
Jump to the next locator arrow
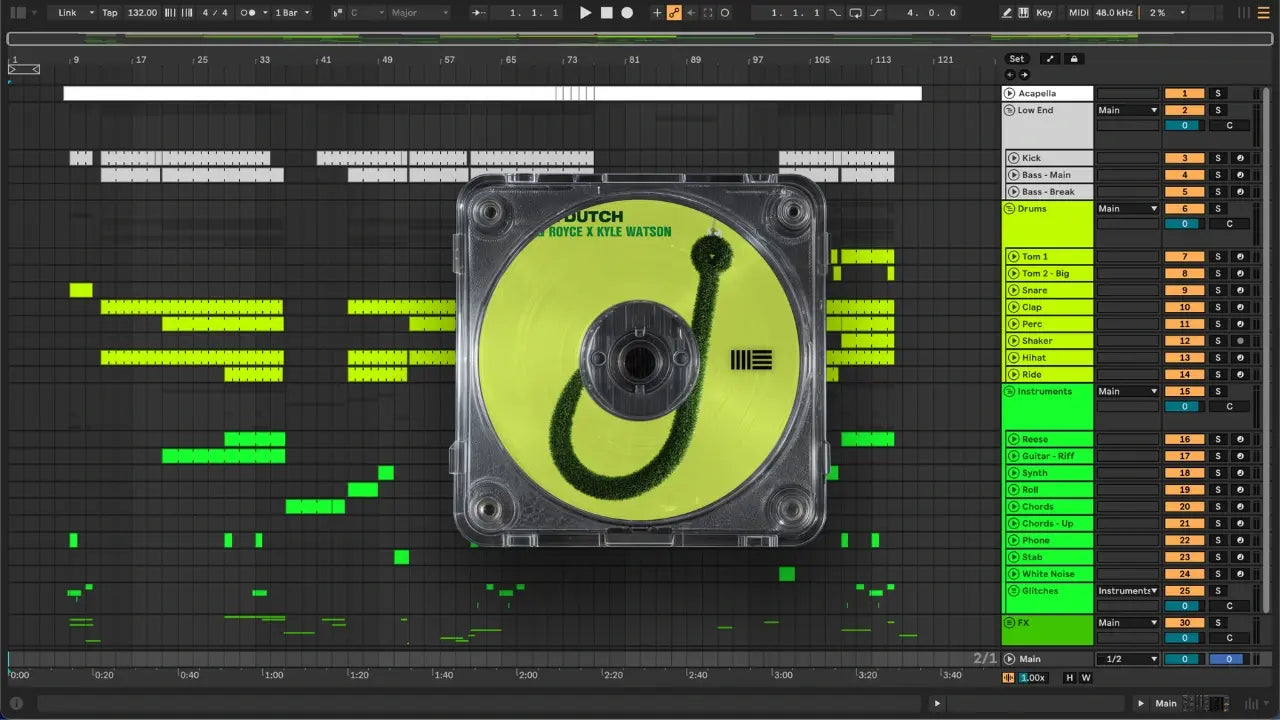[1023, 74]
